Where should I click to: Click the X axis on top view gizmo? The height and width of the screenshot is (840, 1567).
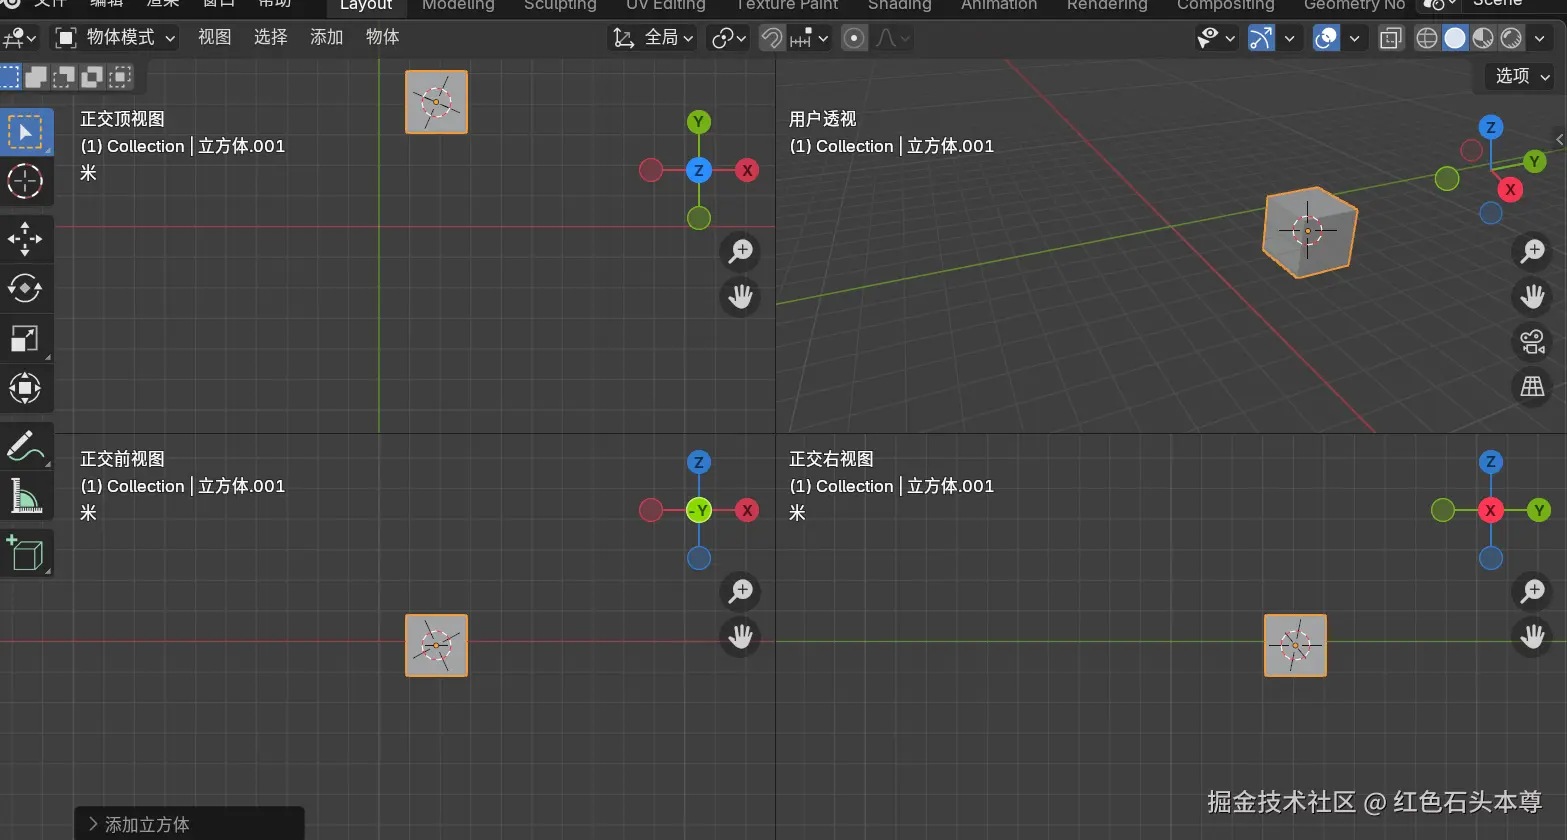[747, 170]
